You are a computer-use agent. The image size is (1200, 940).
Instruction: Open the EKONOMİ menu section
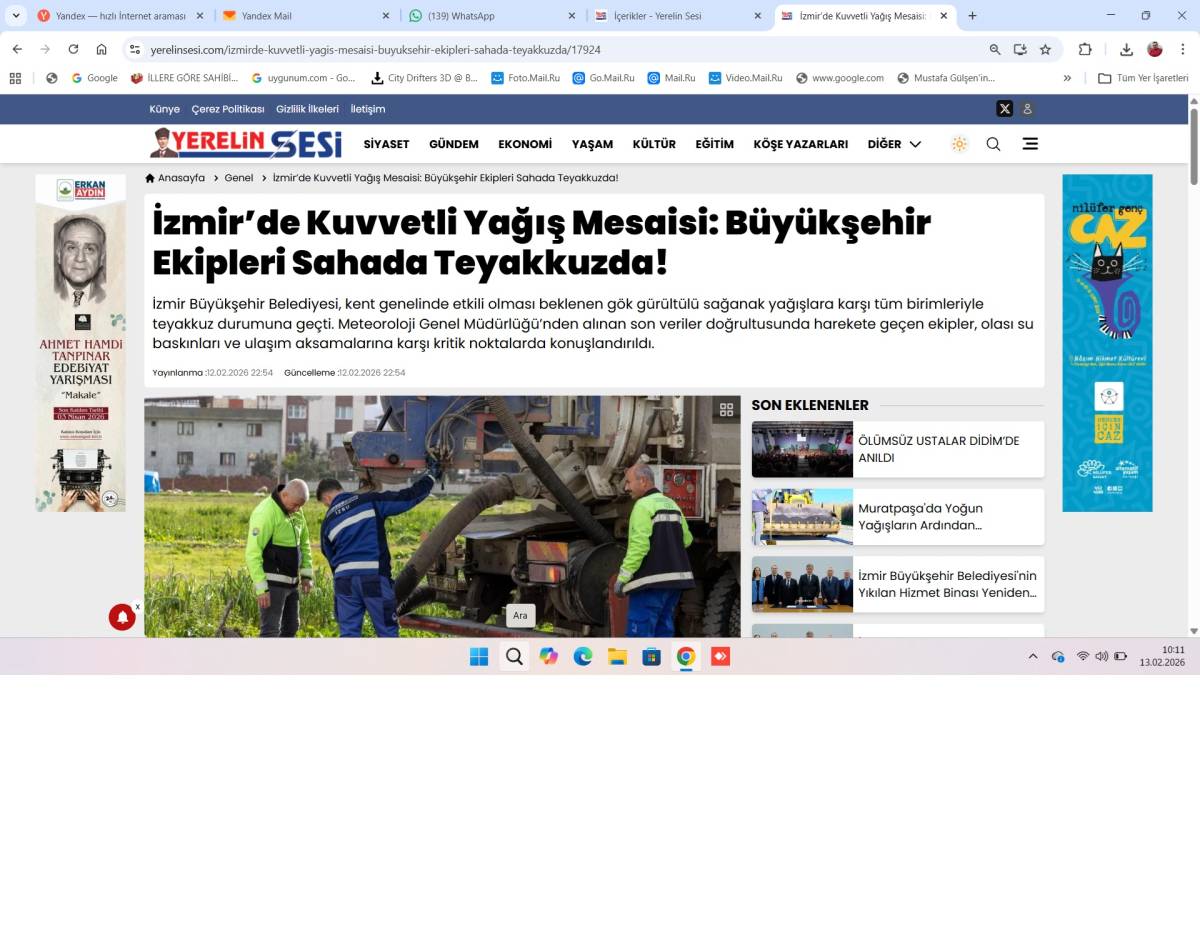tap(525, 144)
